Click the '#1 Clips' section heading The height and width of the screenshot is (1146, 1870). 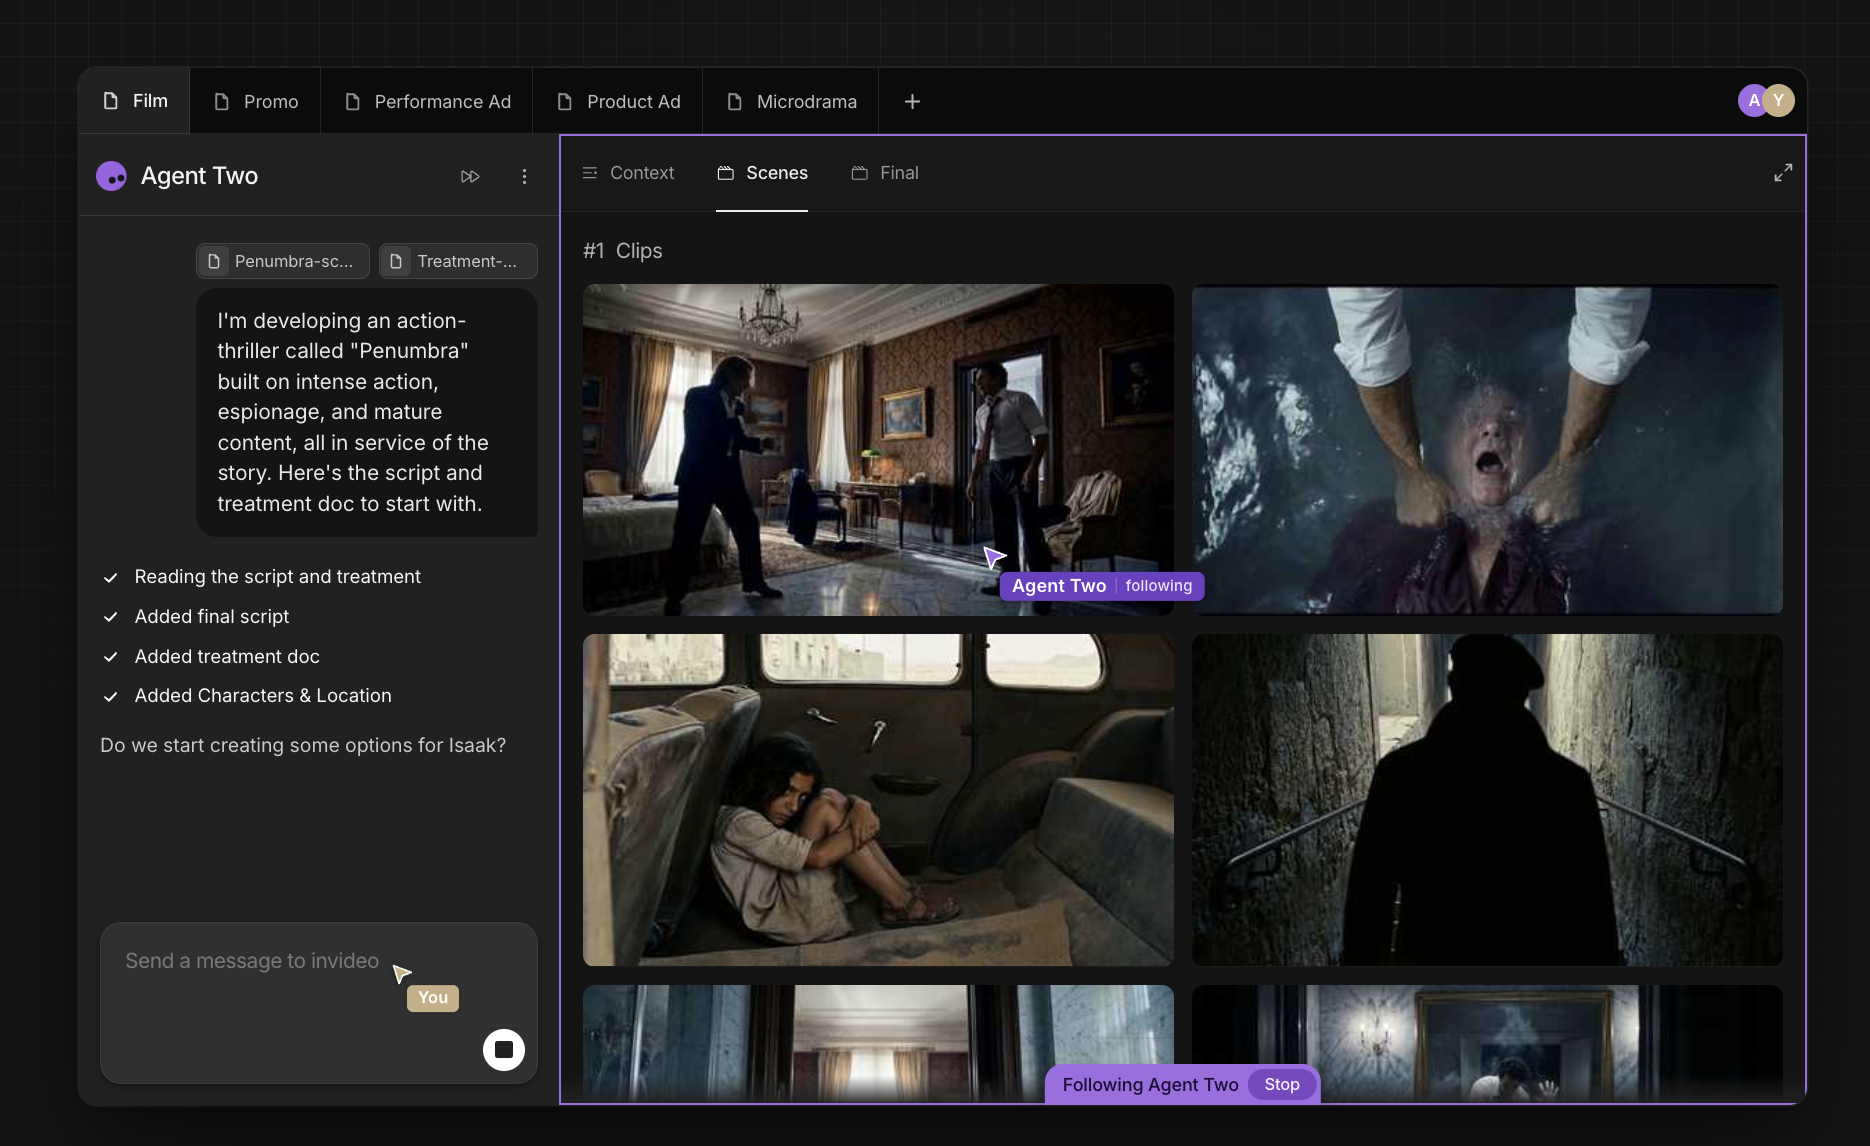click(x=623, y=251)
